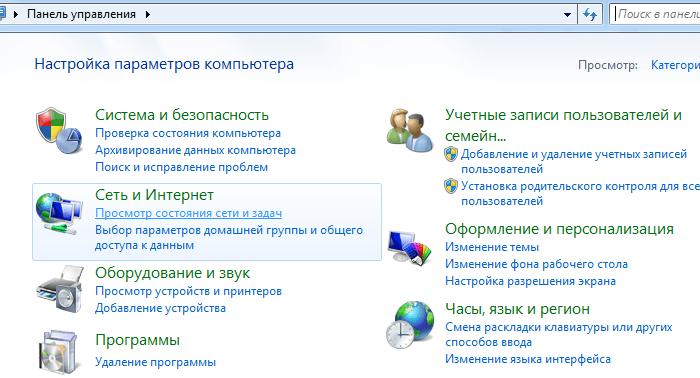The height and width of the screenshot is (378, 700).
Task: Click 'Выбор параметров домашней группы' link
Action: tap(229, 238)
